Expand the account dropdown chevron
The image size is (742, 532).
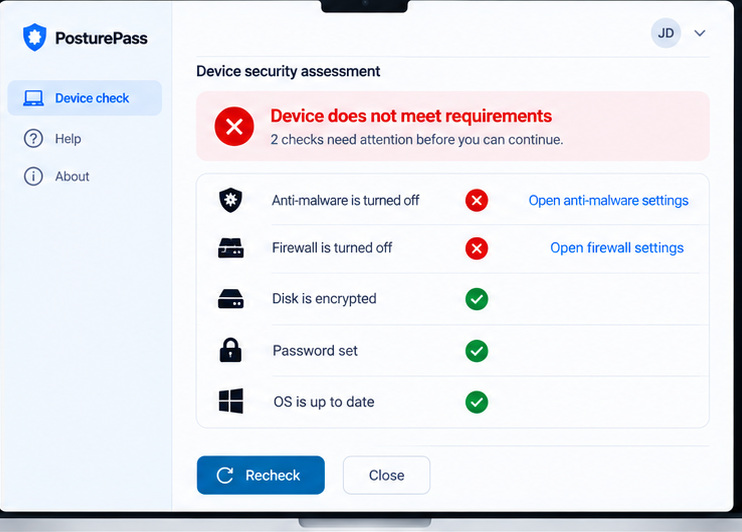tap(700, 33)
